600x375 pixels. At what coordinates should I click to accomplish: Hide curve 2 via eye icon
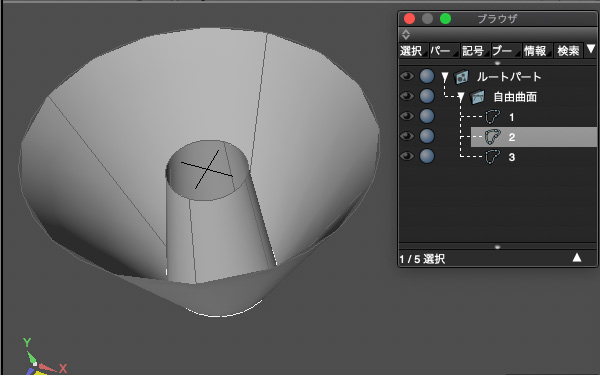pos(407,136)
